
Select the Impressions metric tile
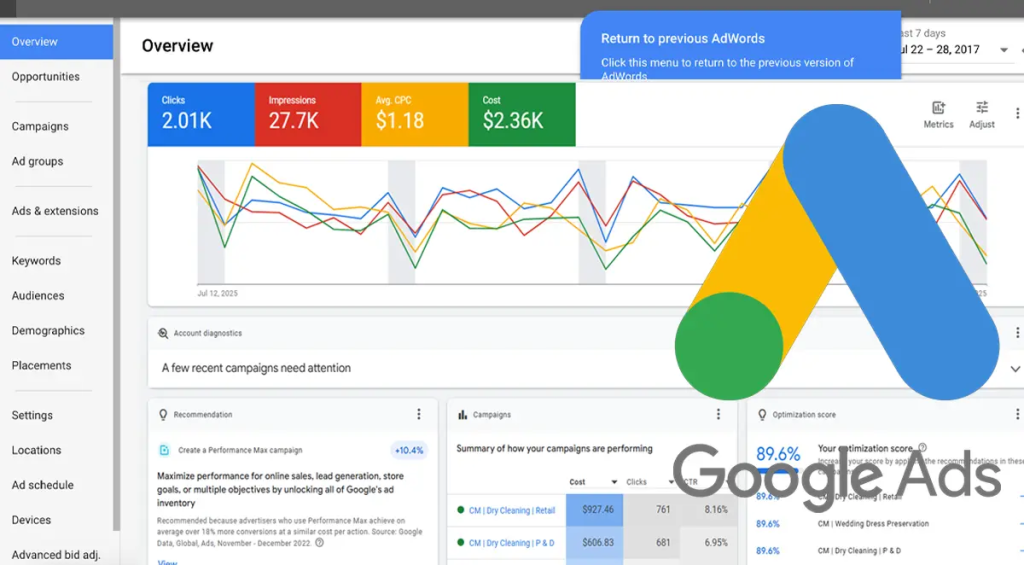[x=308, y=114]
